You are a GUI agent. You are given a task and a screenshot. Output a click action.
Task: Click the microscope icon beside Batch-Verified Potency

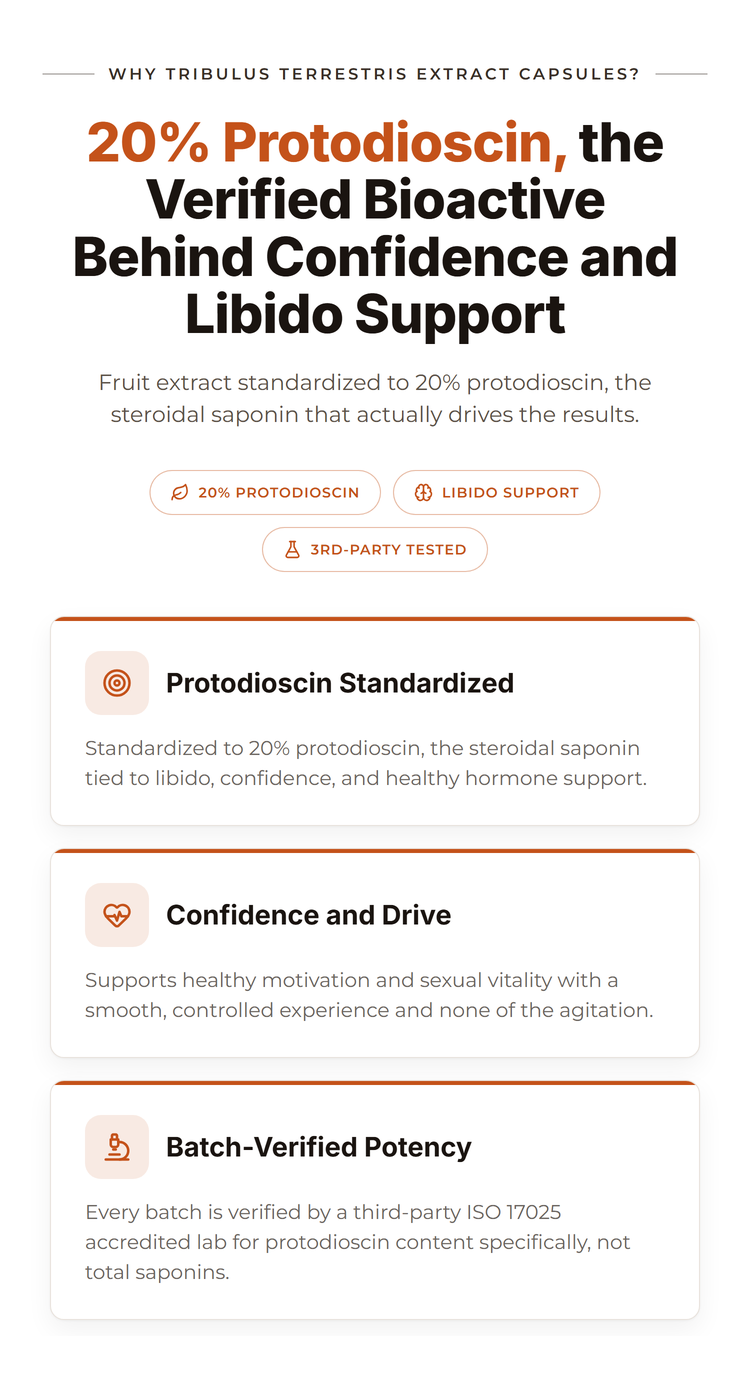pos(117,1147)
